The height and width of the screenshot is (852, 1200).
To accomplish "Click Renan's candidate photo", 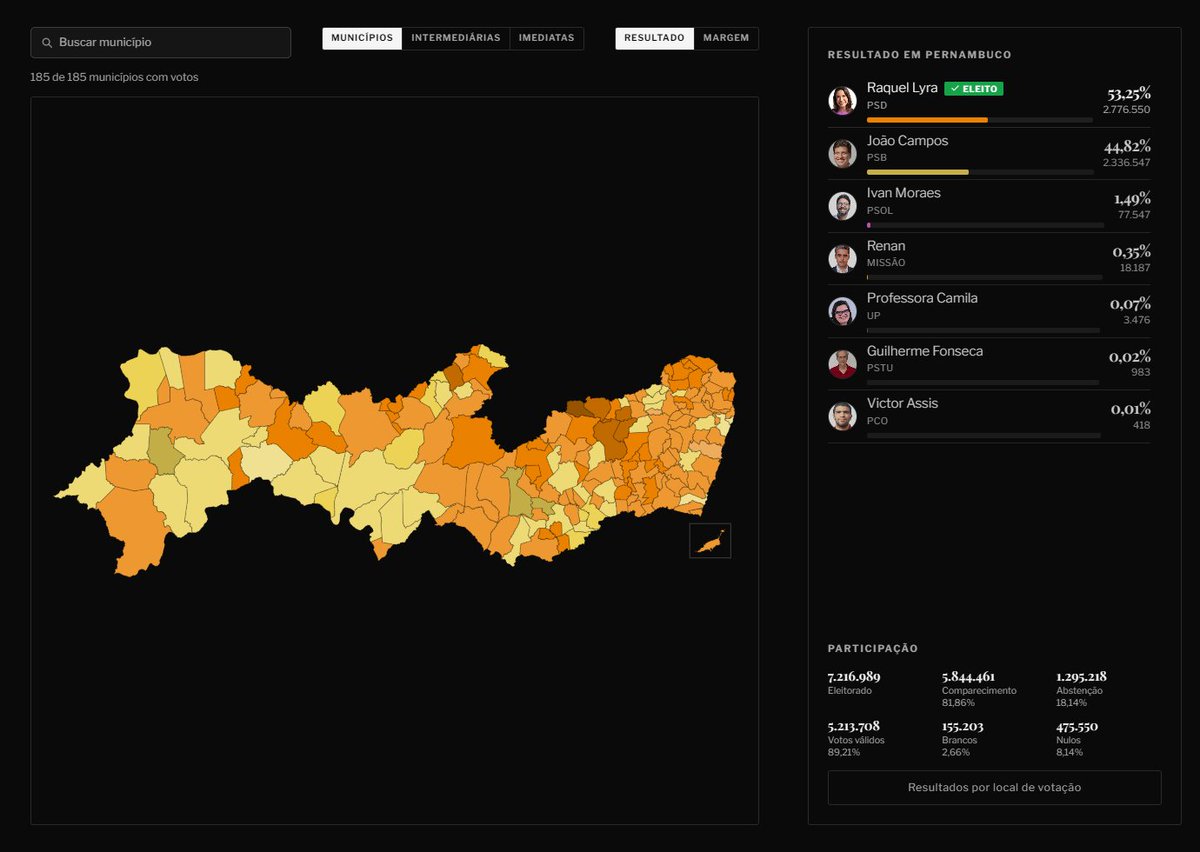I will pyautogui.click(x=843, y=258).
